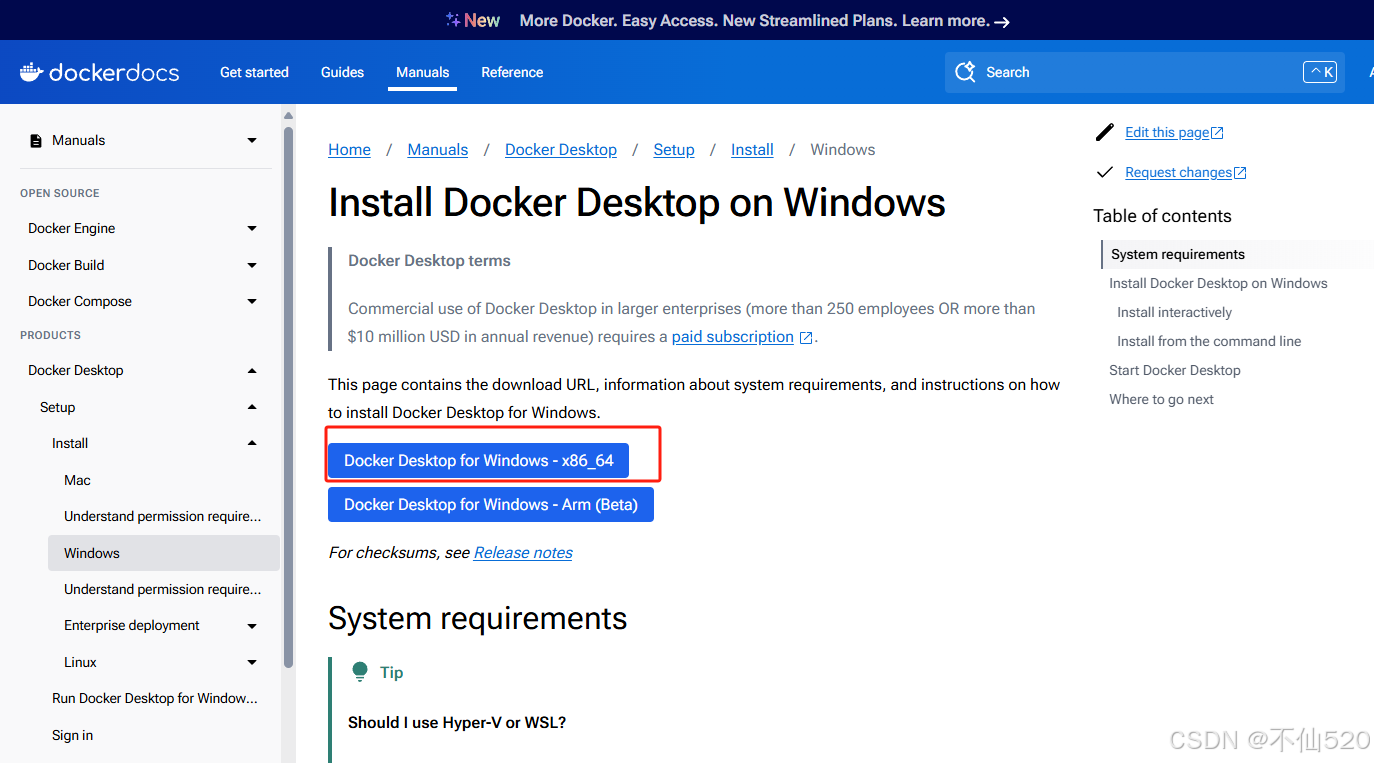
Task: Expand the Docker Compose section arrow
Action: (x=252, y=301)
